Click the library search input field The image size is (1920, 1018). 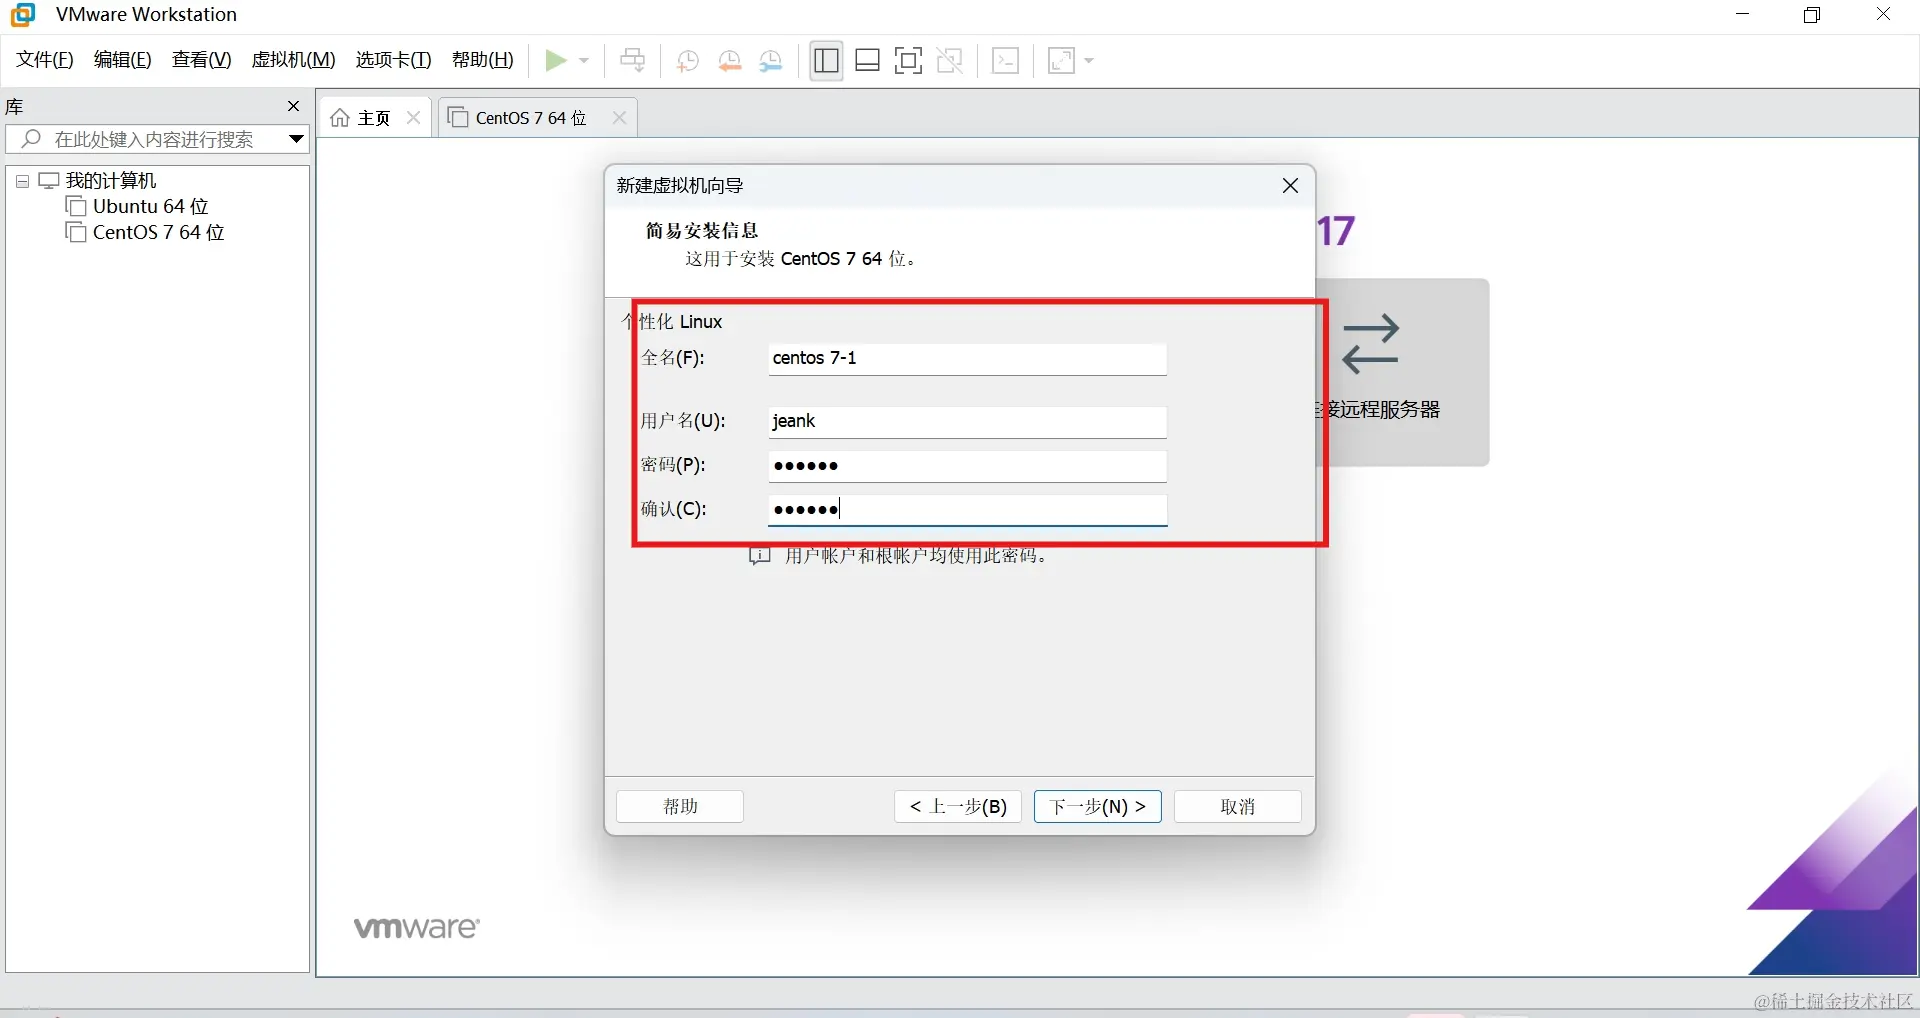point(155,139)
